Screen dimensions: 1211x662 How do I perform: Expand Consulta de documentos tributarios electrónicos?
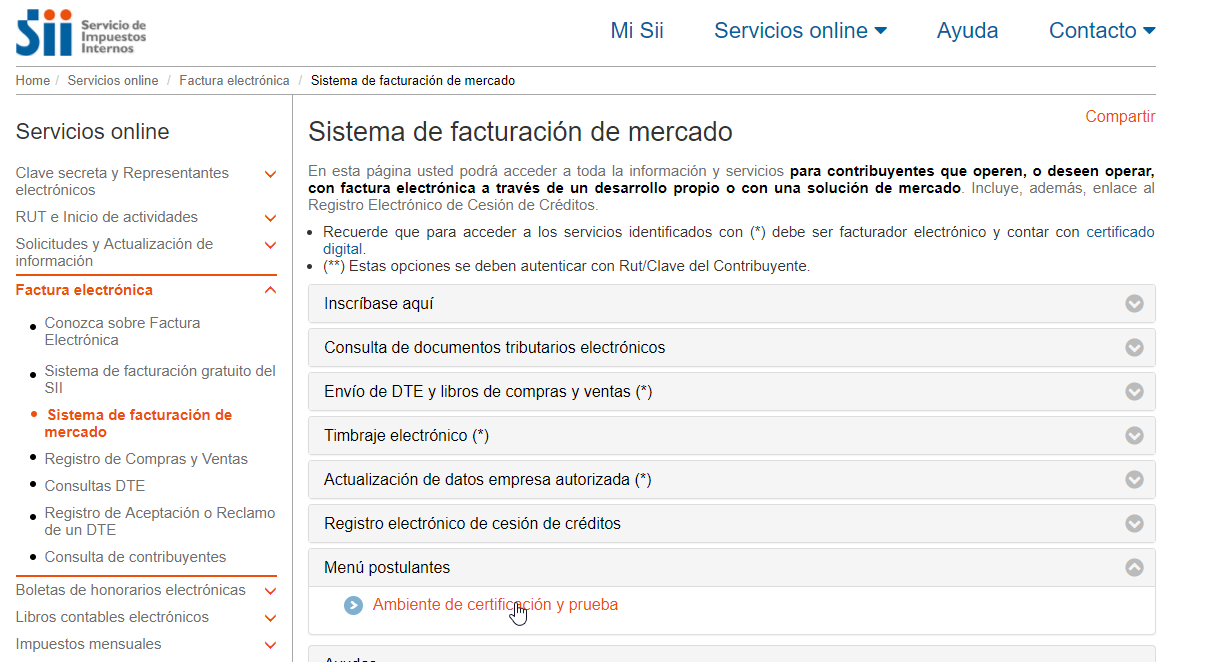click(x=494, y=348)
